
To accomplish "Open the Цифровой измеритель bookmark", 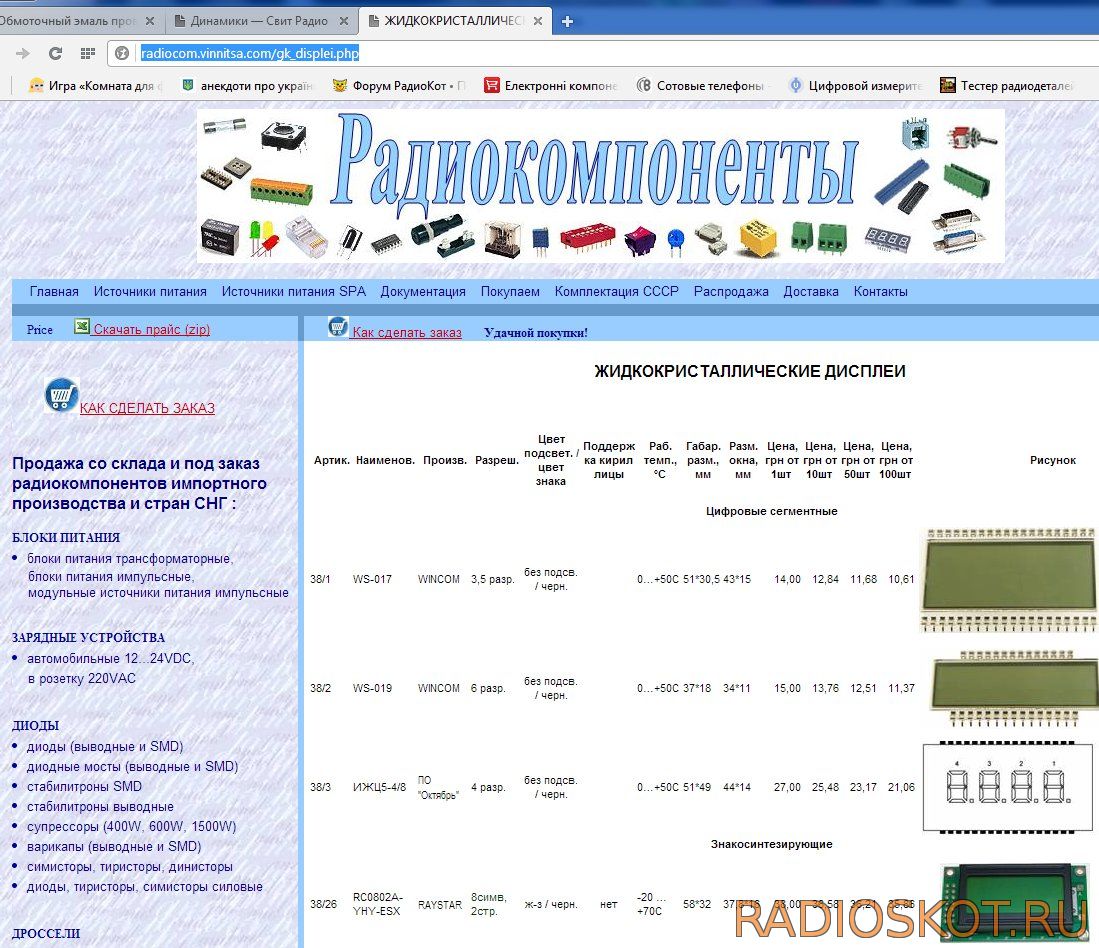I will tap(855, 85).
